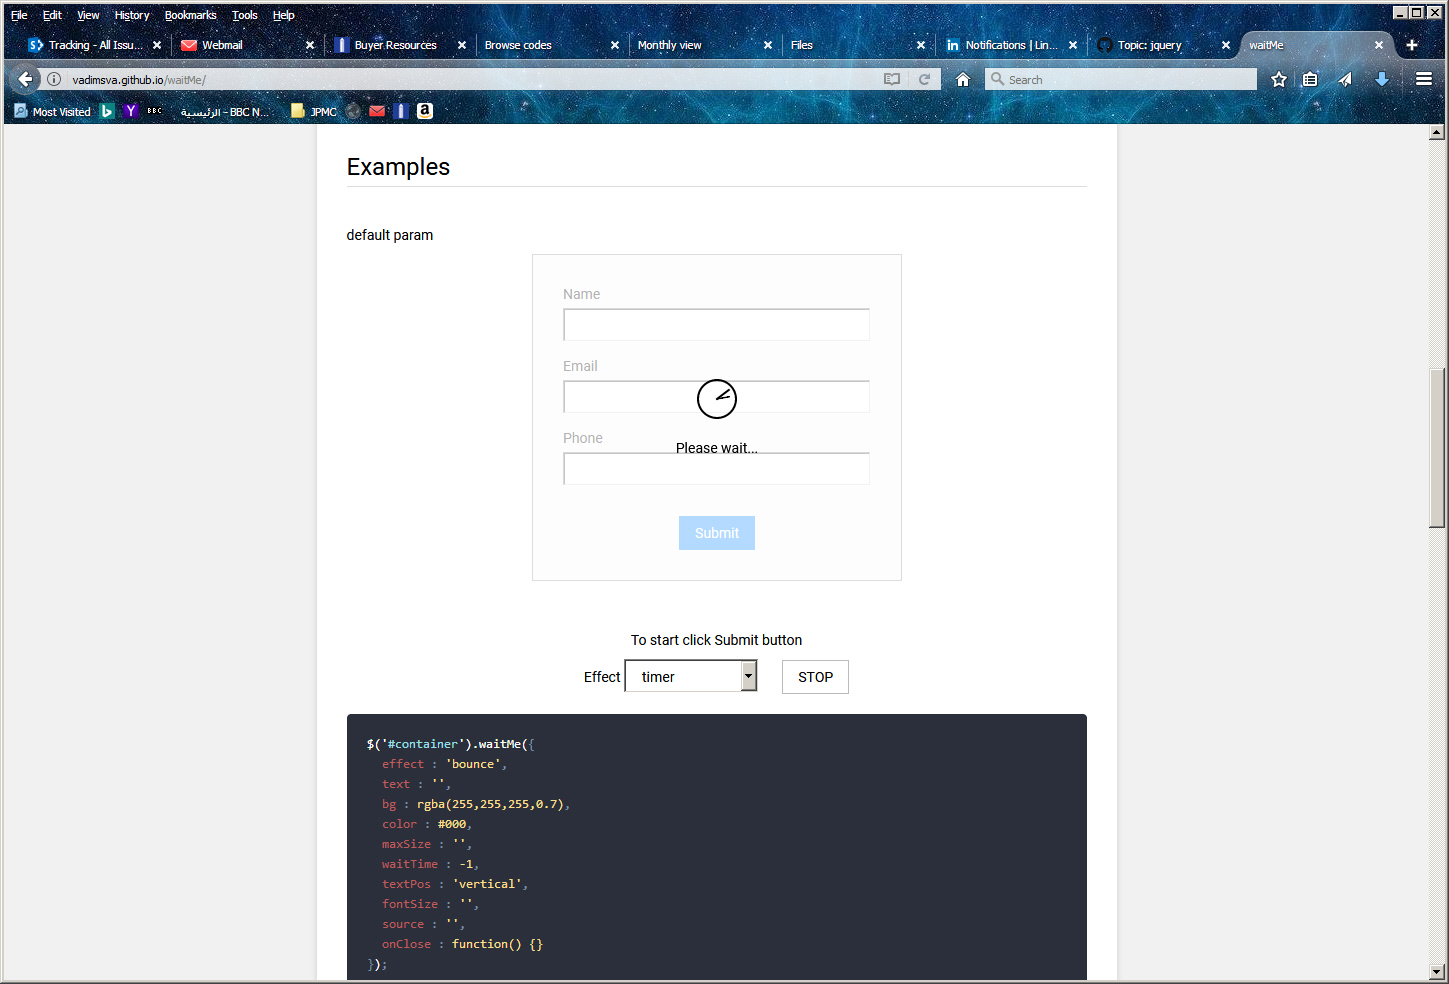Click the reload page icon
1449x984 pixels.
click(x=924, y=79)
